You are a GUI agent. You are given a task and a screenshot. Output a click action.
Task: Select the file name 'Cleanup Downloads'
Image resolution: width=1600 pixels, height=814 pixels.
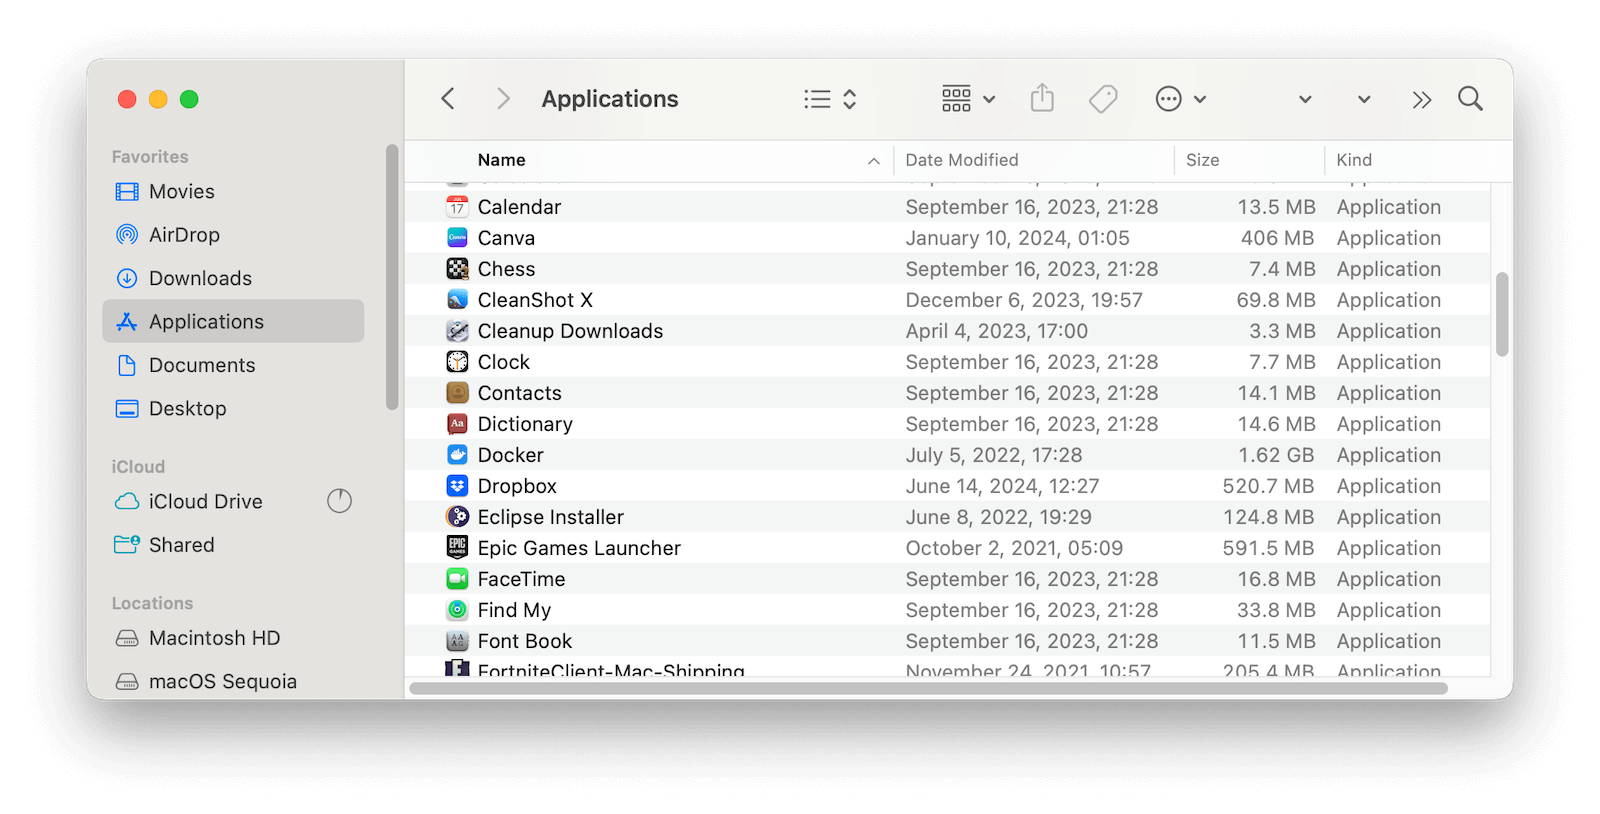click(x=570, y=331)
